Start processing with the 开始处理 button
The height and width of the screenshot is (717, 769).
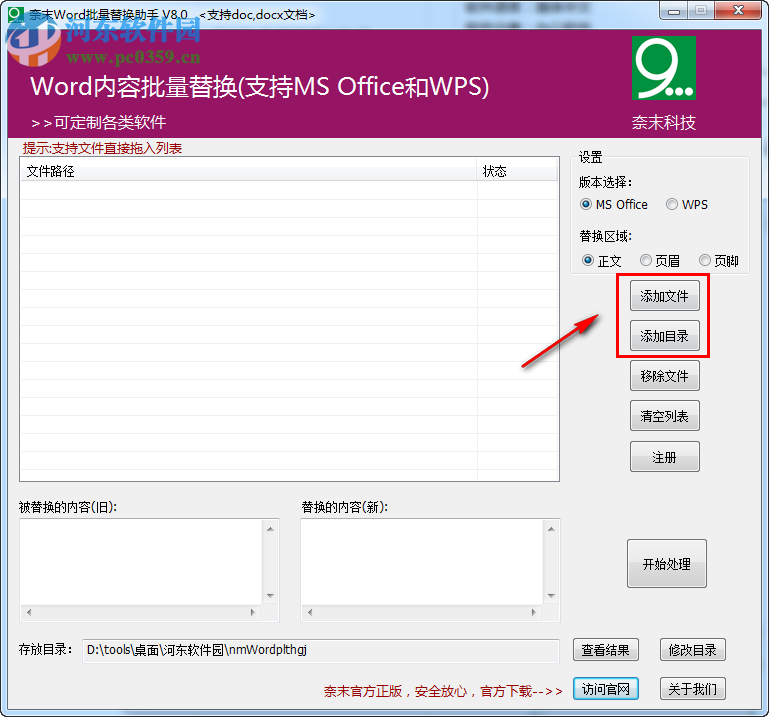666,563
